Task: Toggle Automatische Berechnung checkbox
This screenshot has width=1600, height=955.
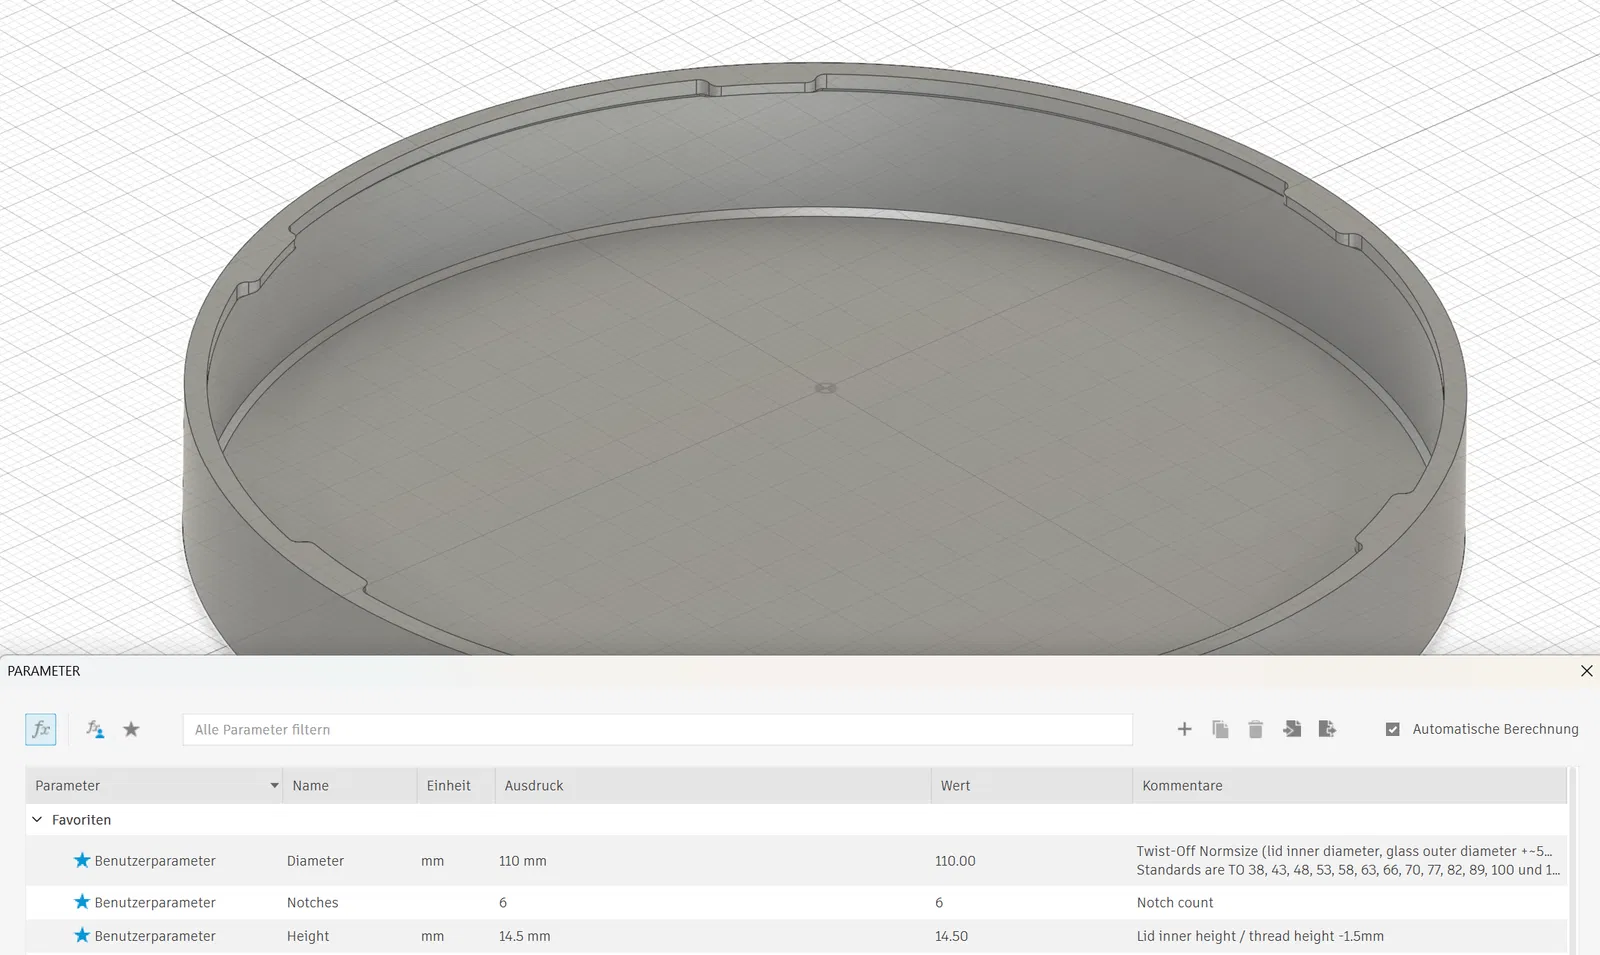Action: point(1393,729)
